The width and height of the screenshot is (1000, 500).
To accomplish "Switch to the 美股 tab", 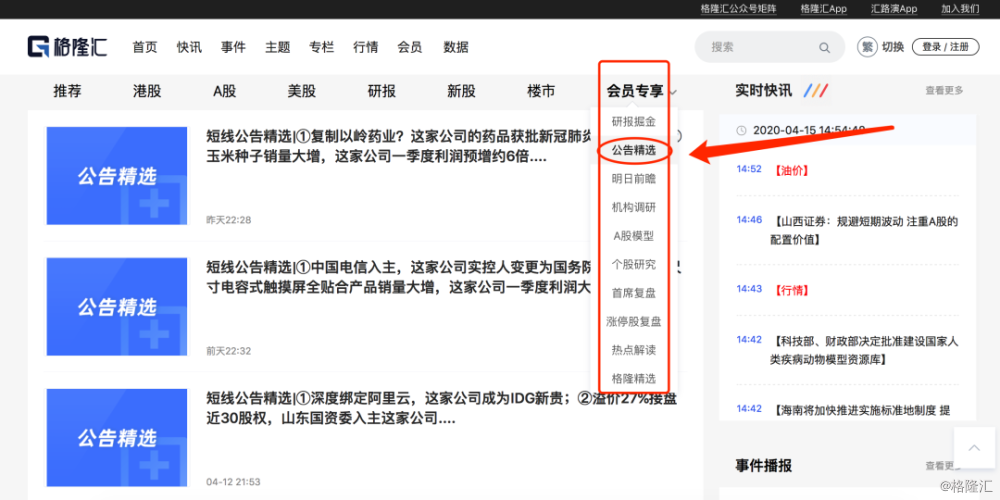I will pyautogui.click(x=302, y=91).
